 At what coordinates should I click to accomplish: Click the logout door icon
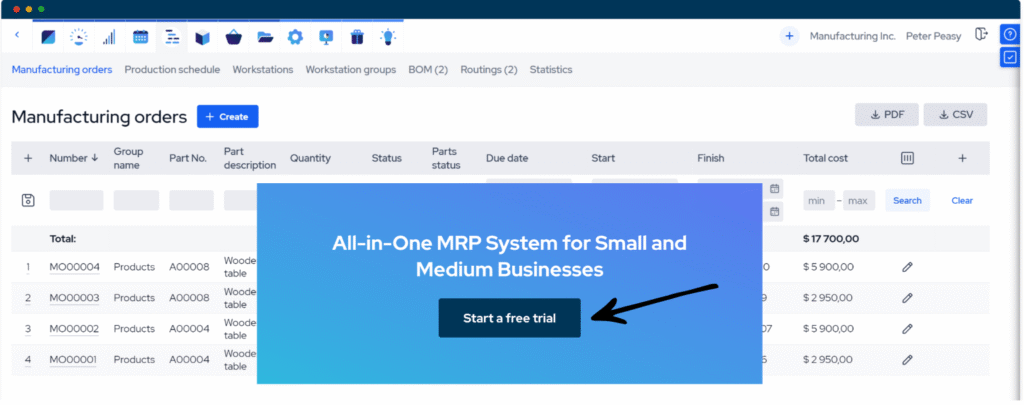coord(981,35)
